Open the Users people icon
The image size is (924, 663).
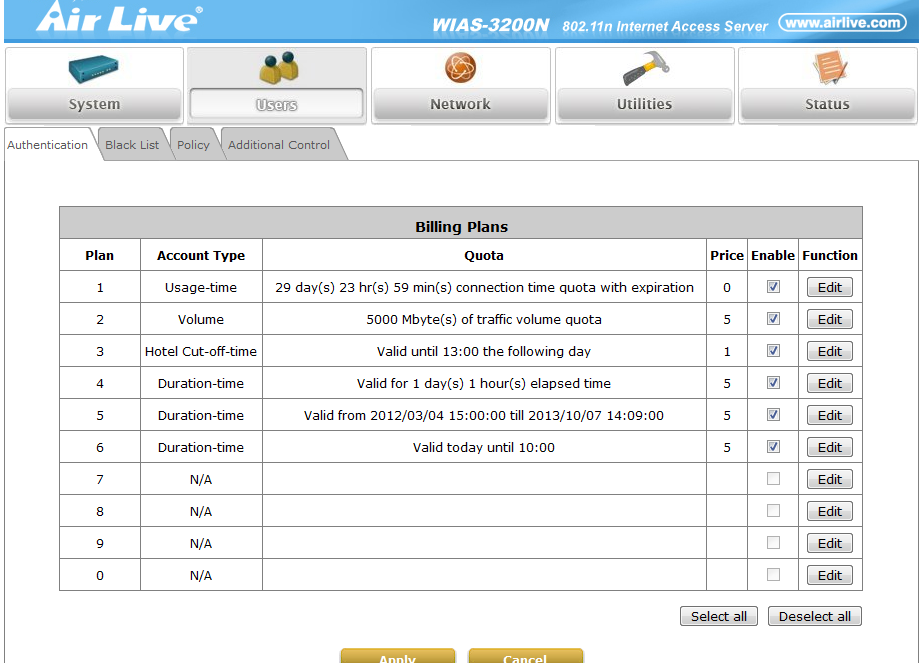tap(276, 69)
